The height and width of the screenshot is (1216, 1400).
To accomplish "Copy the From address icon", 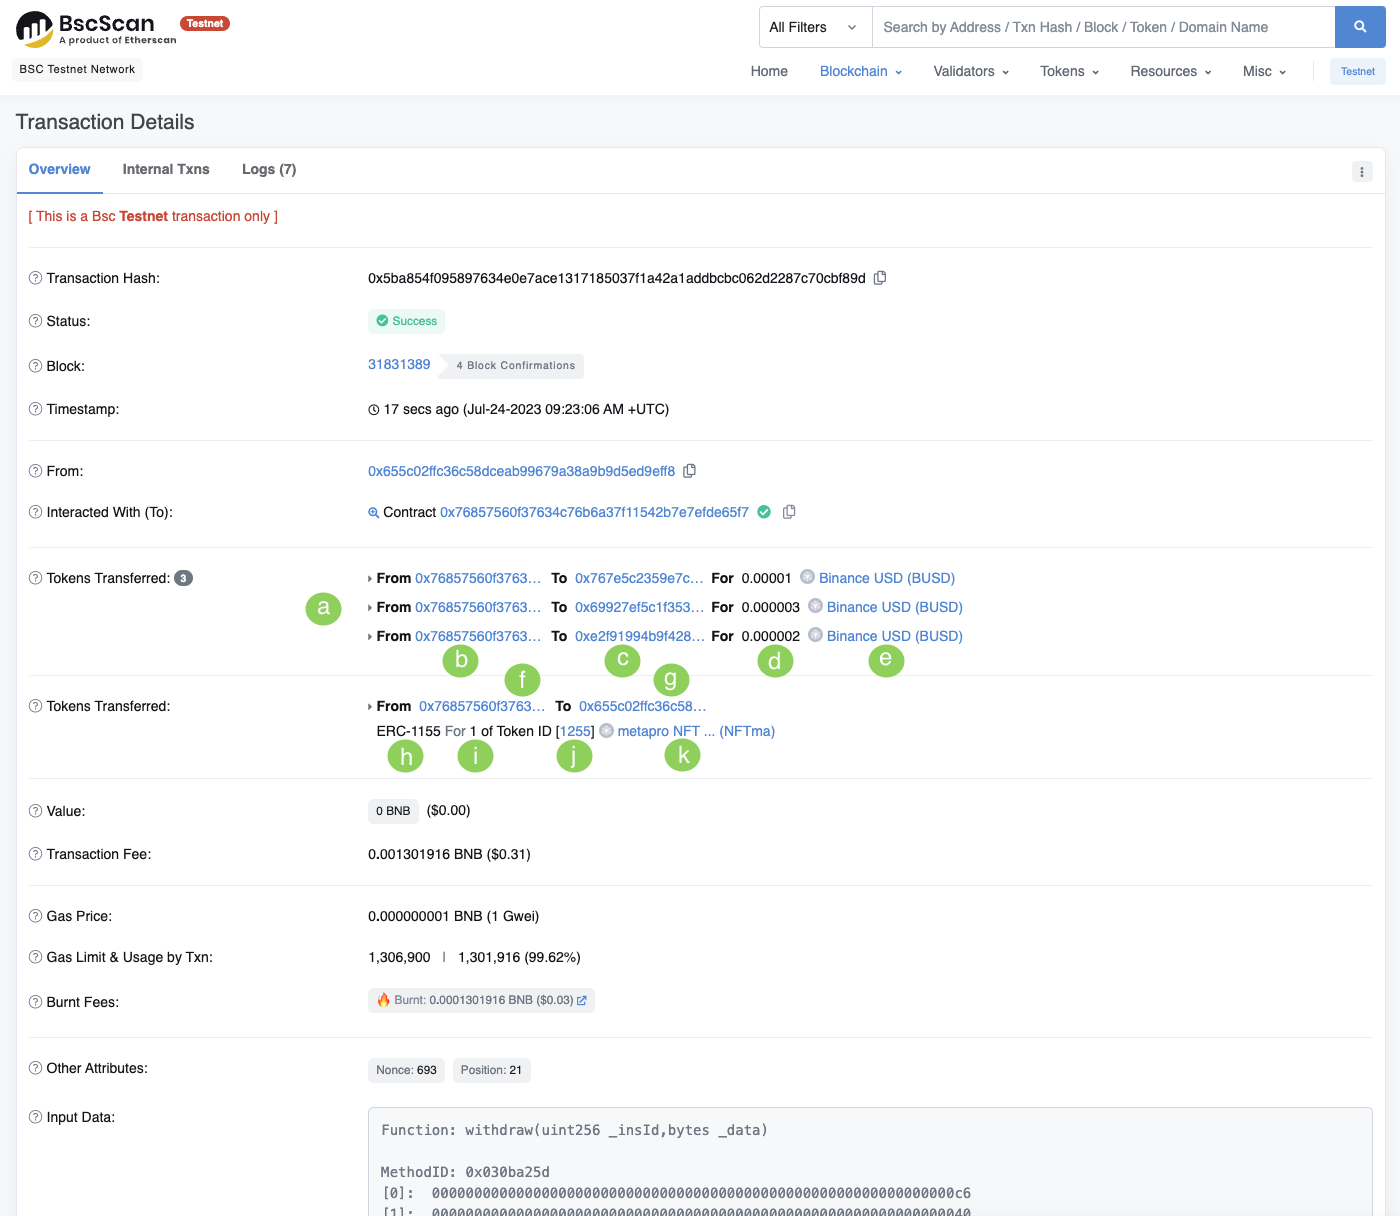I will point(689,471).
